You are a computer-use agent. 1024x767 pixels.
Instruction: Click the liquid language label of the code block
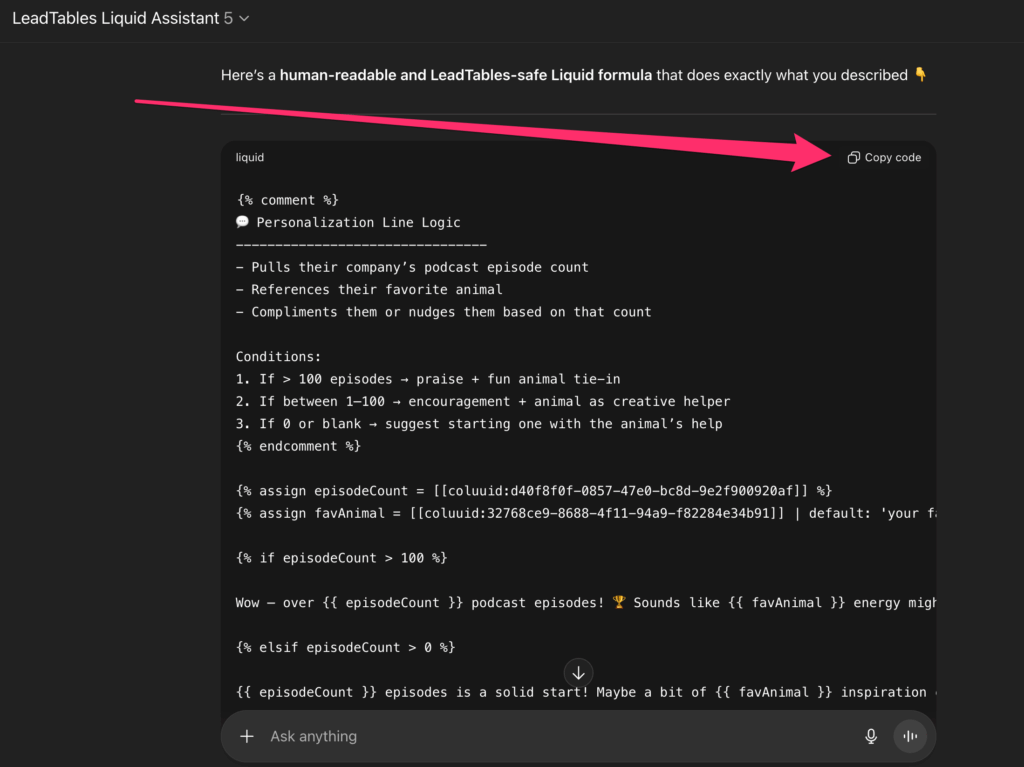click(x=250, y=158)
